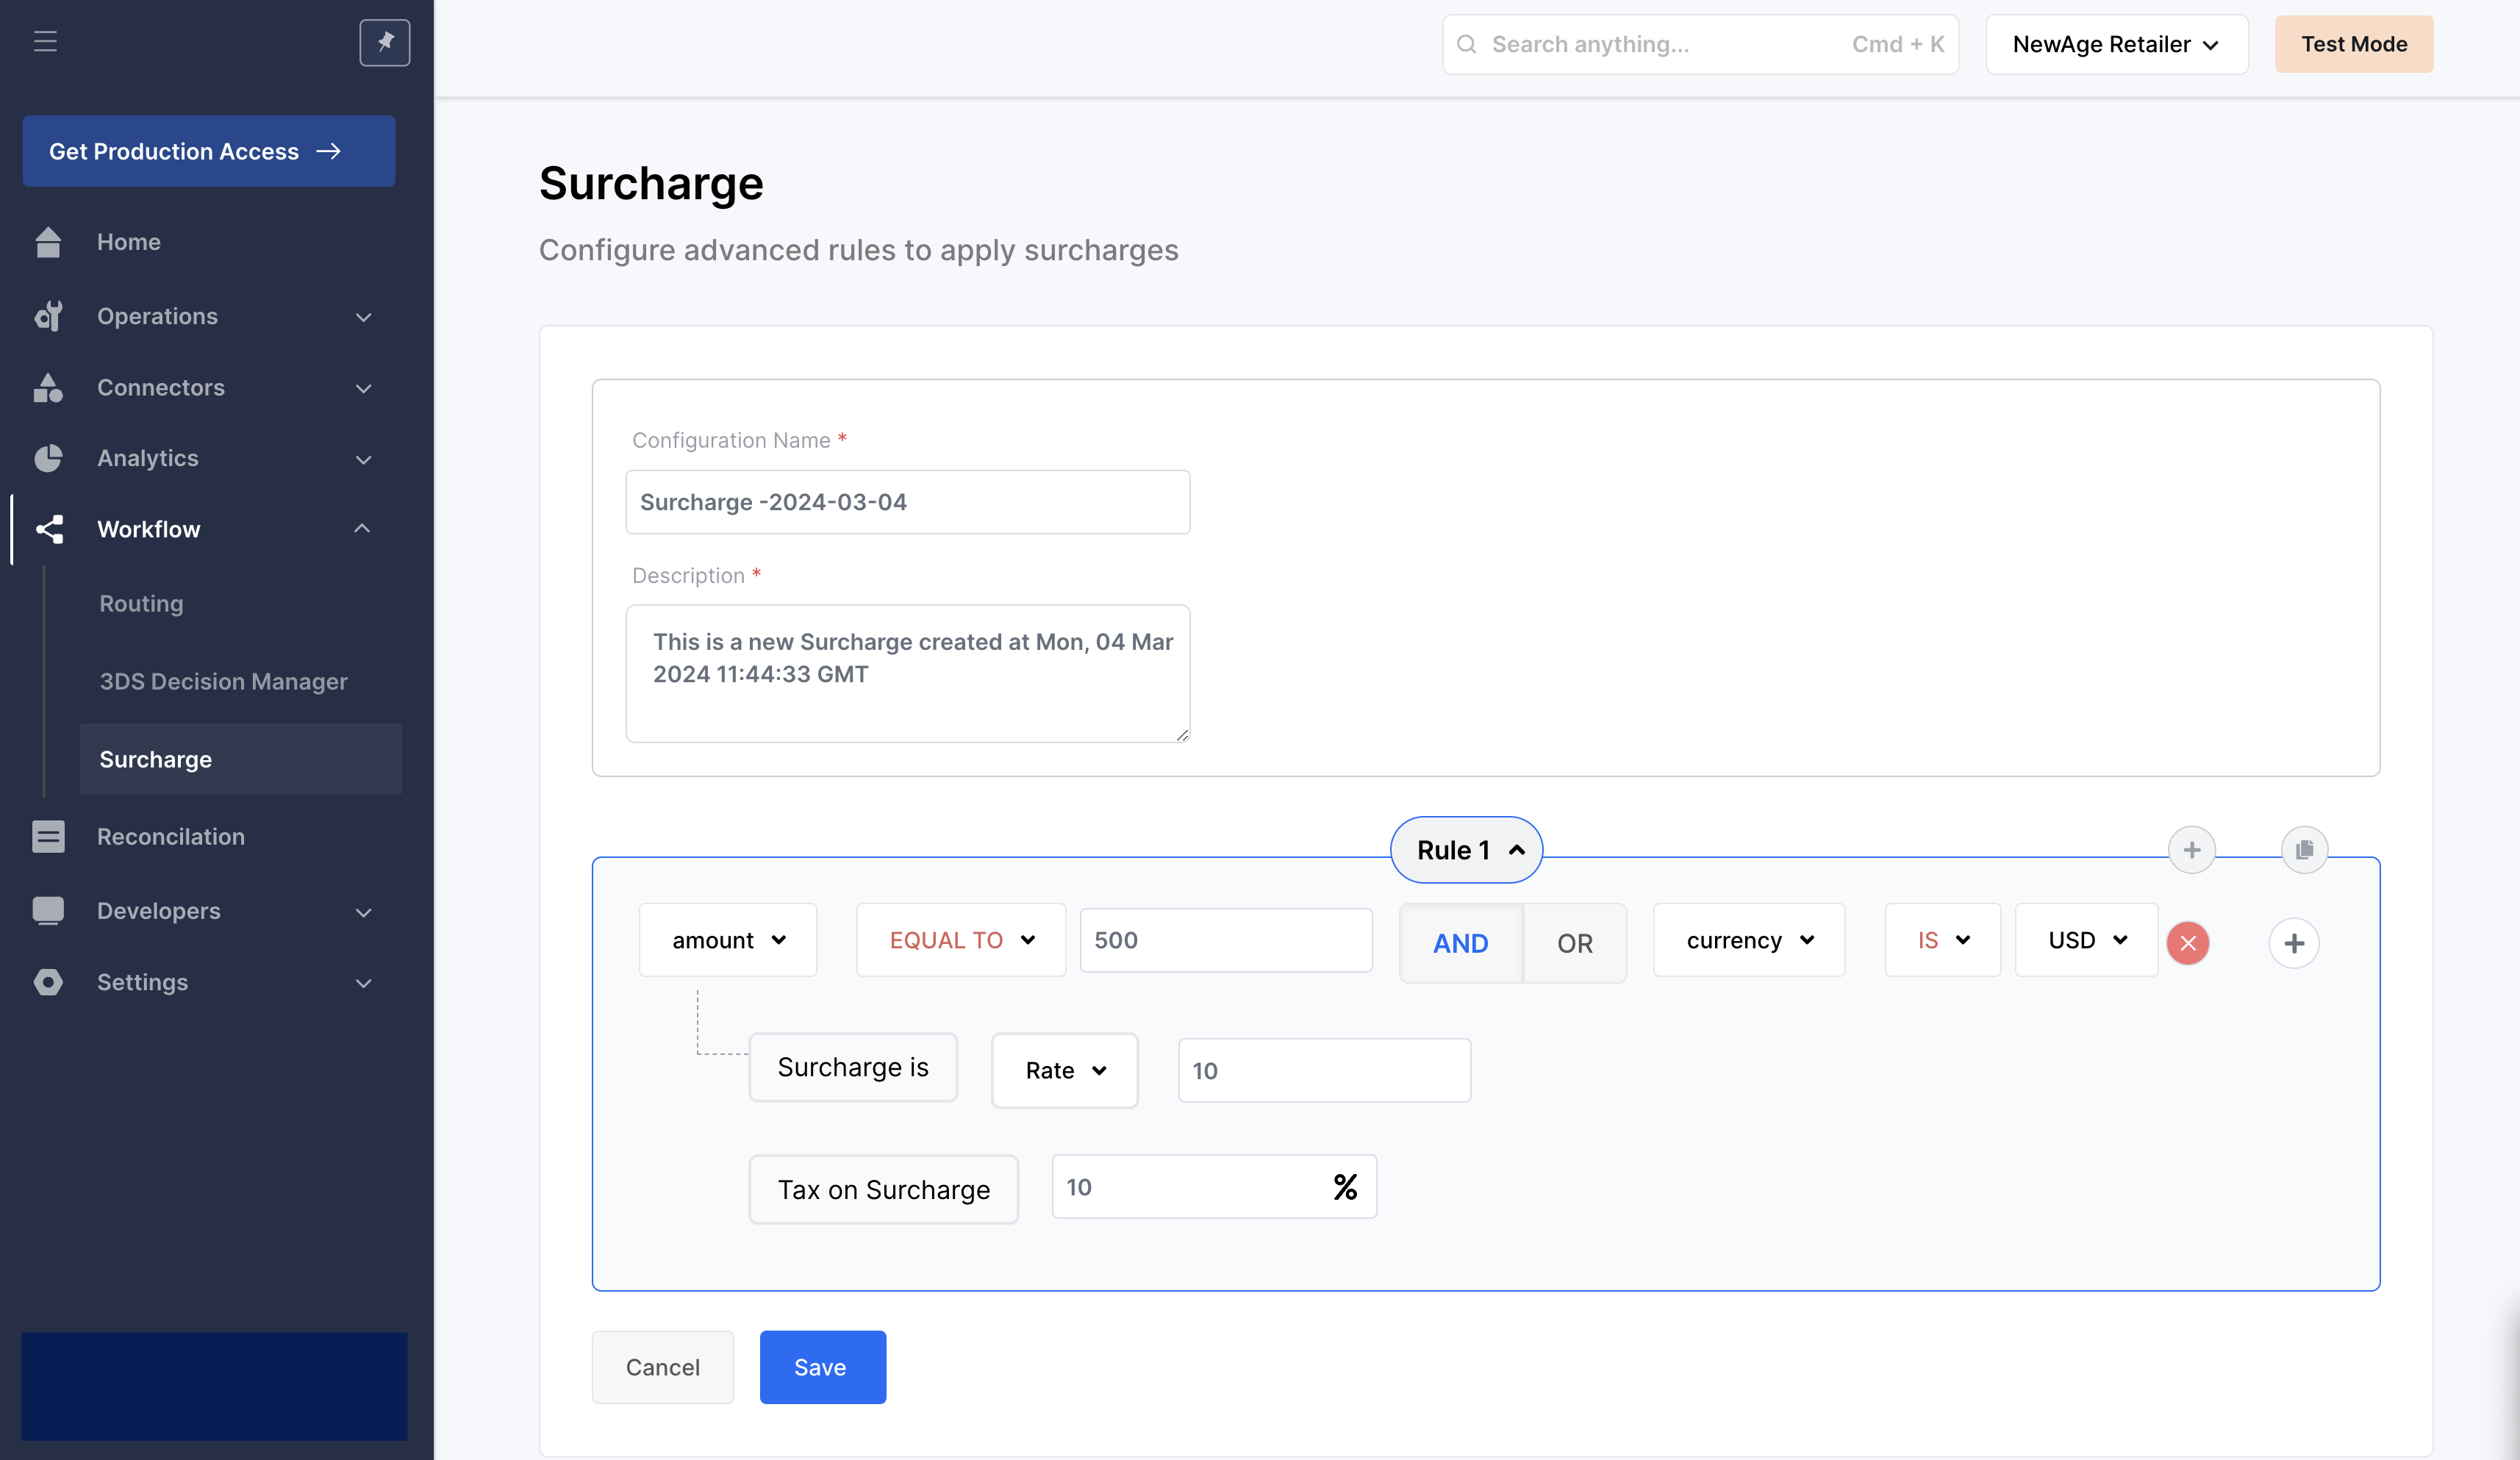
Task: Click the search magnifier icon
Action: click(x=1466, y=44)
